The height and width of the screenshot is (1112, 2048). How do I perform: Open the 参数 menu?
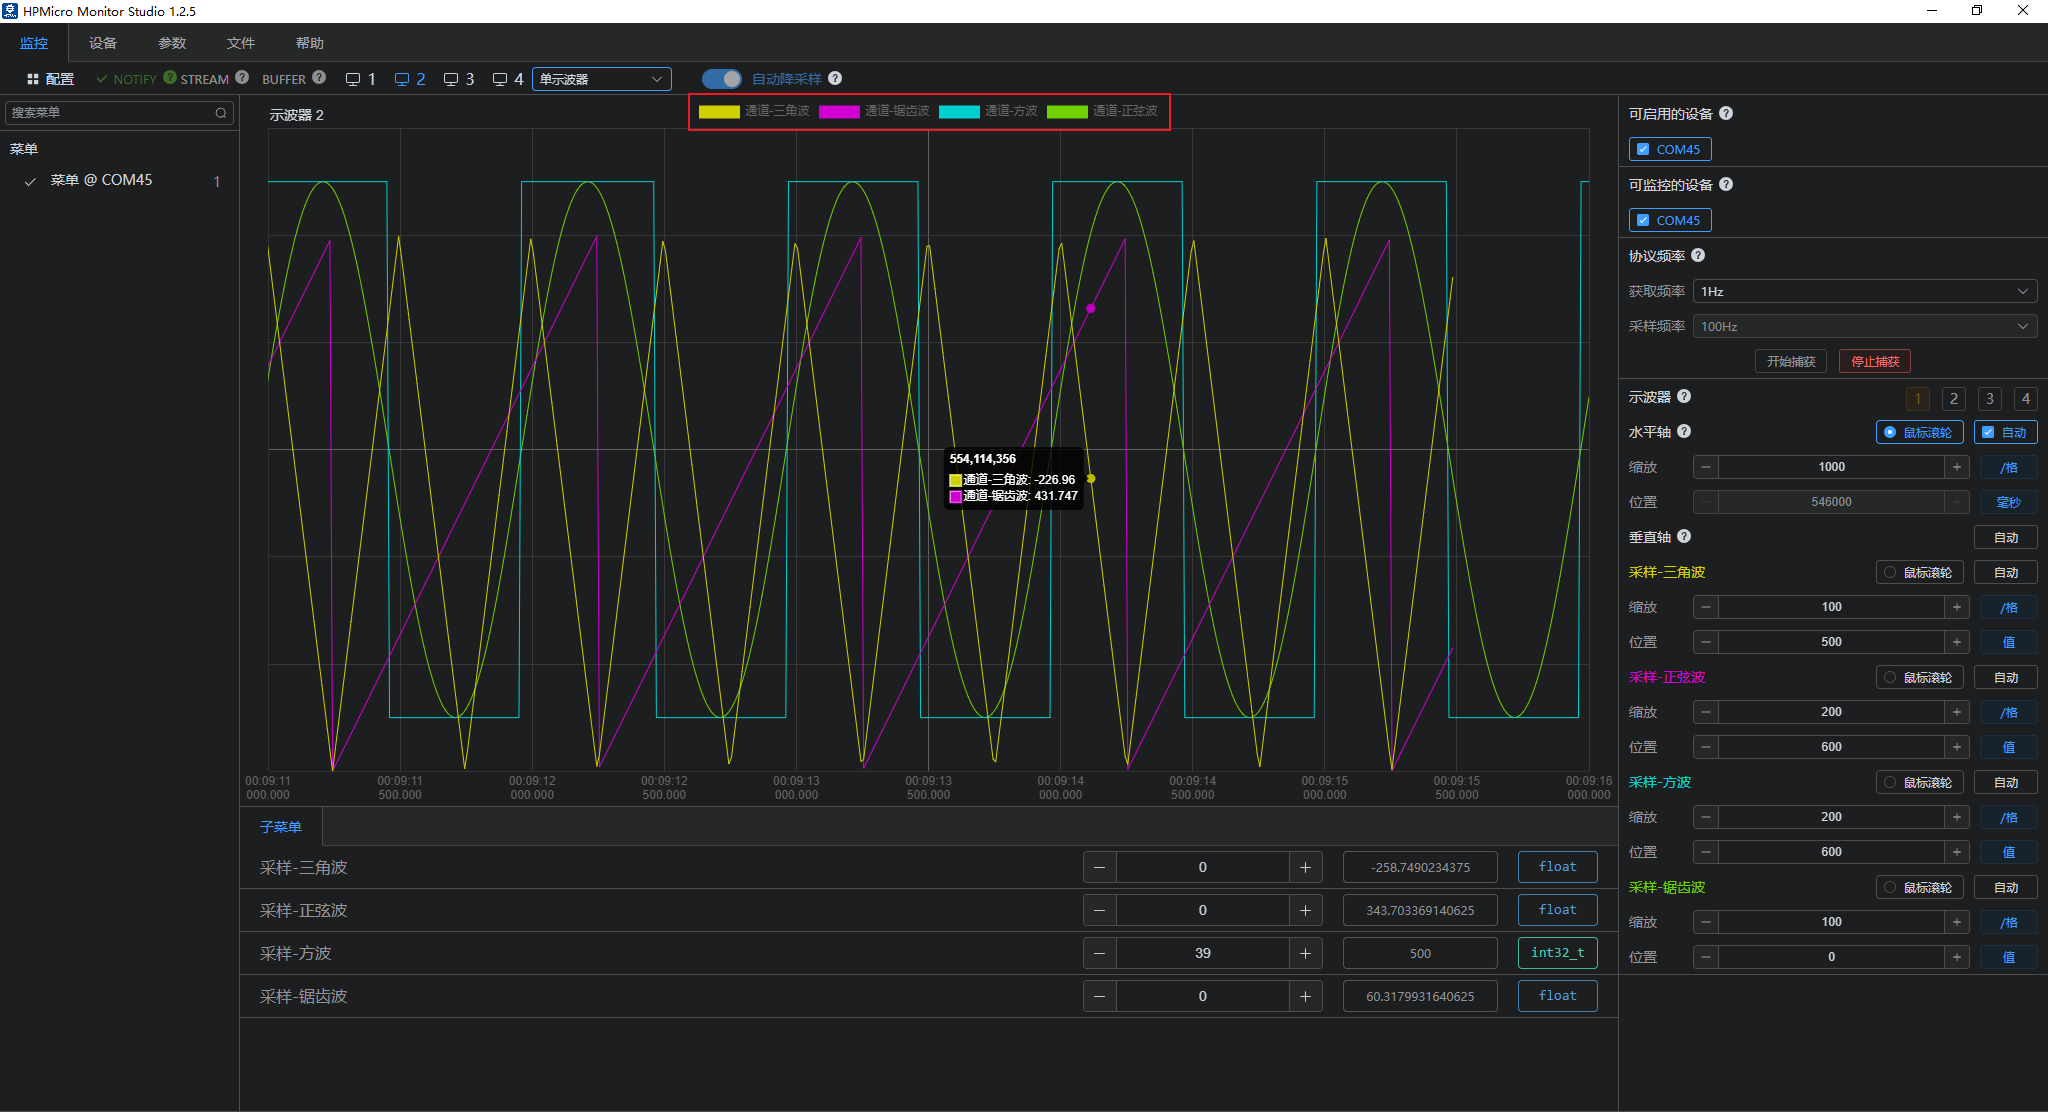[172, 43]
